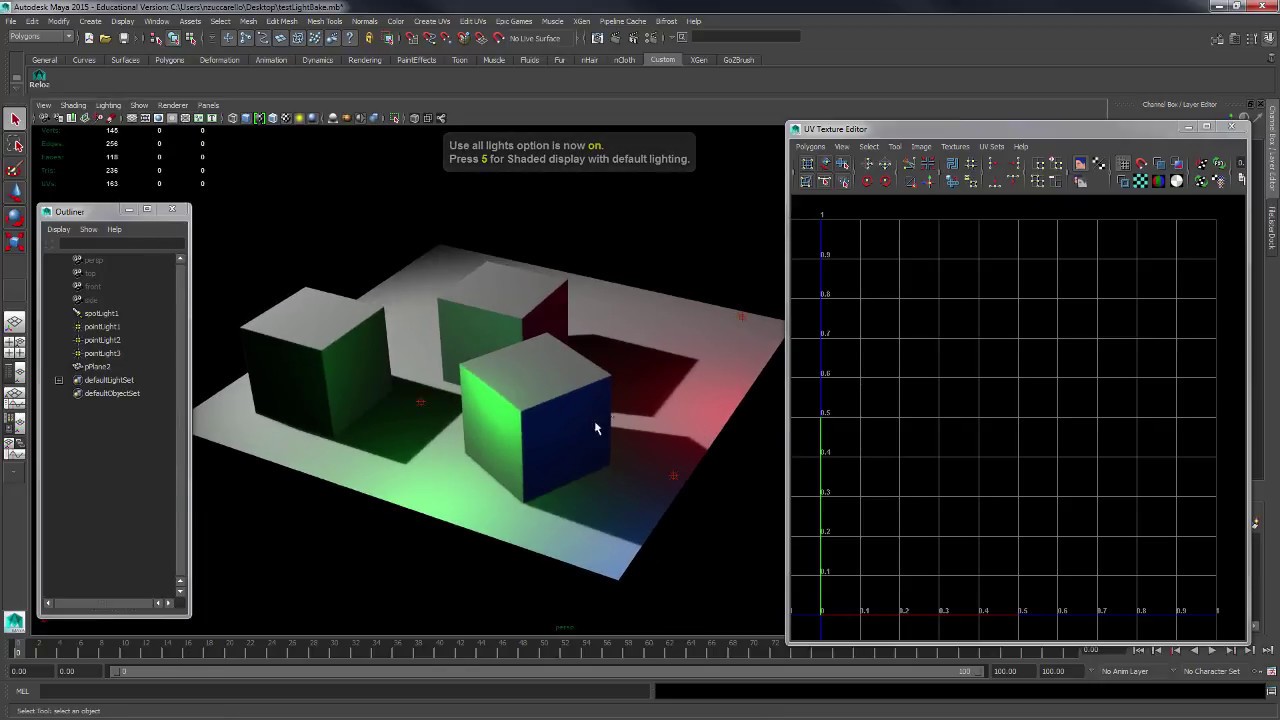Image resolution: width=1280 pixels, height=720 pixels.
Task: Open the Create UVs menu
Action: click(x=431, y=21)
